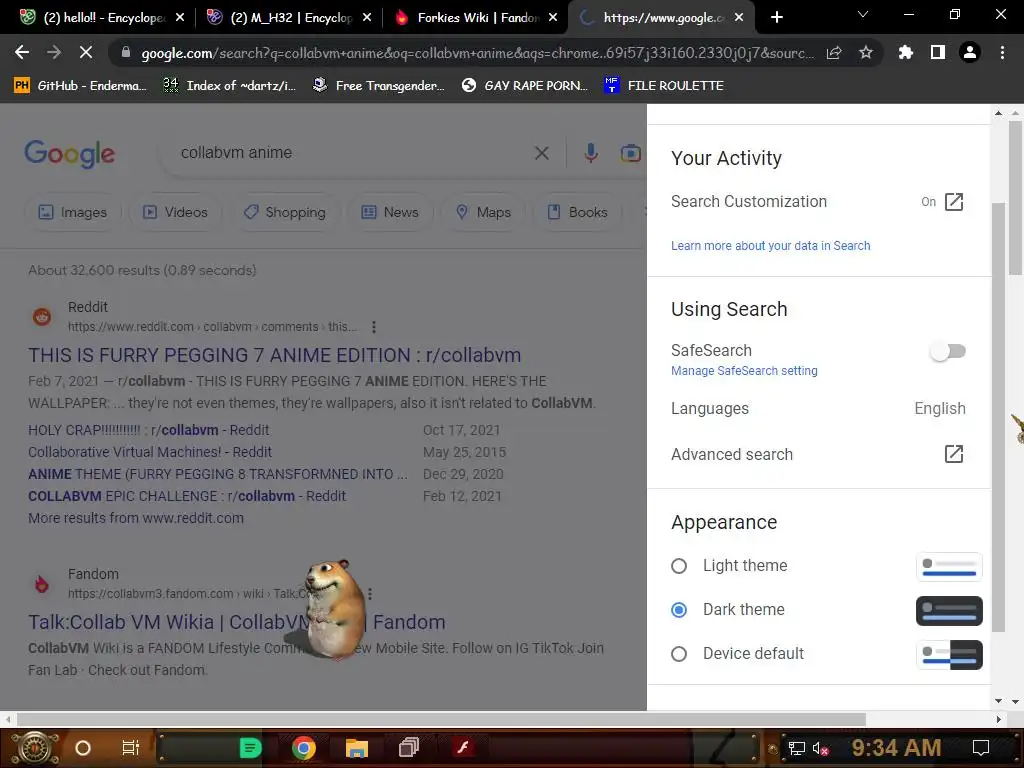Open the Chrome profile avatar
This screenshot has height=768, width=1024.
(970, 53)
